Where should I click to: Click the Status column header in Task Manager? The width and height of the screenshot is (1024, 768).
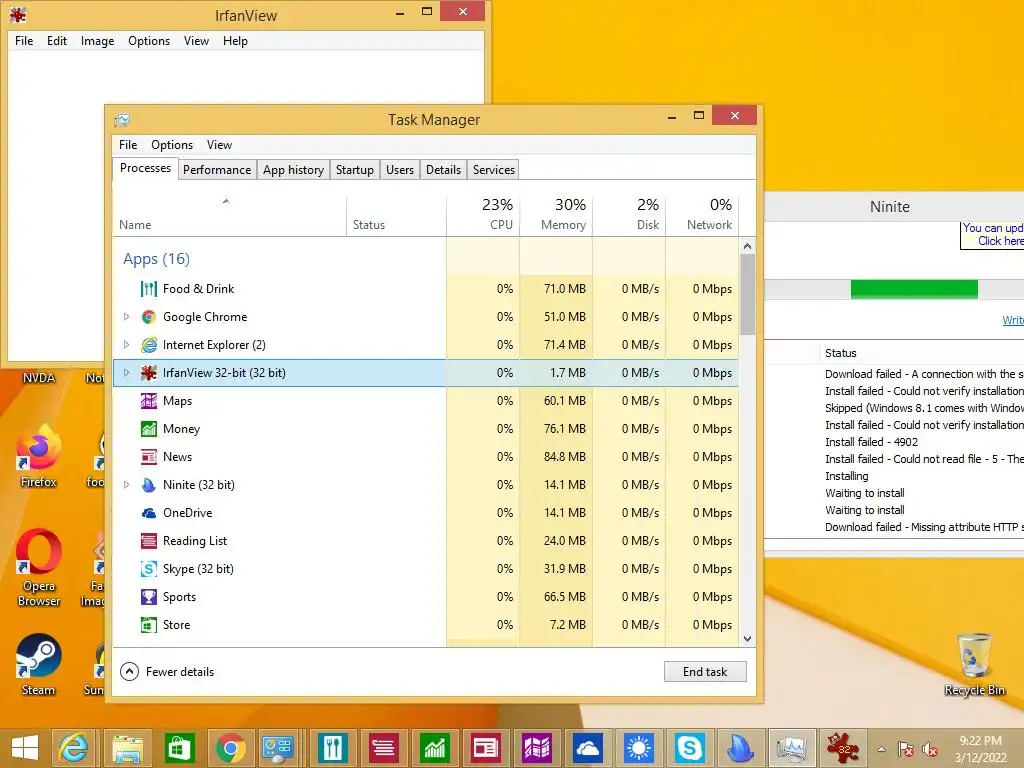pyautogui.click(x=396, y=216)
